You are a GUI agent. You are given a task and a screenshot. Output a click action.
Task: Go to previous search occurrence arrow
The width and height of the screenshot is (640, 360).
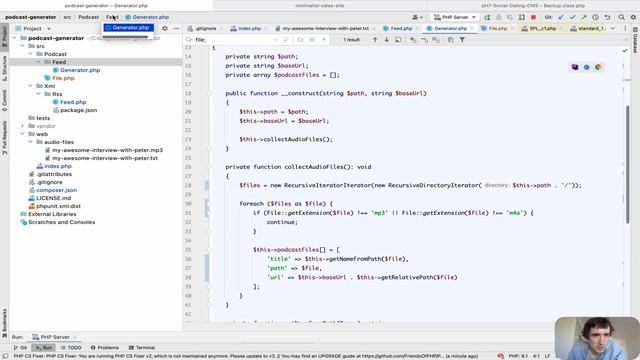[375, 40]
